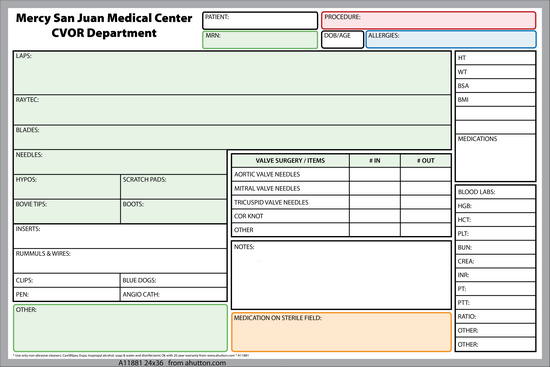The width and height of the screenshot is (550, 367).
Task: Select COR KNOT # OUT cell
Action: coord(425,216)
